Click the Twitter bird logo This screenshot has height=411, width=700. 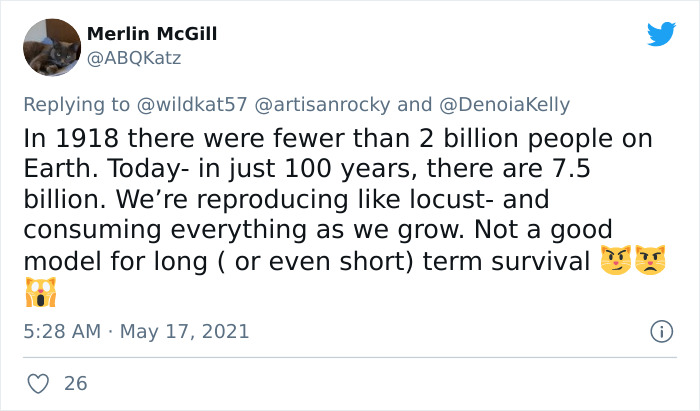point(661,34)
